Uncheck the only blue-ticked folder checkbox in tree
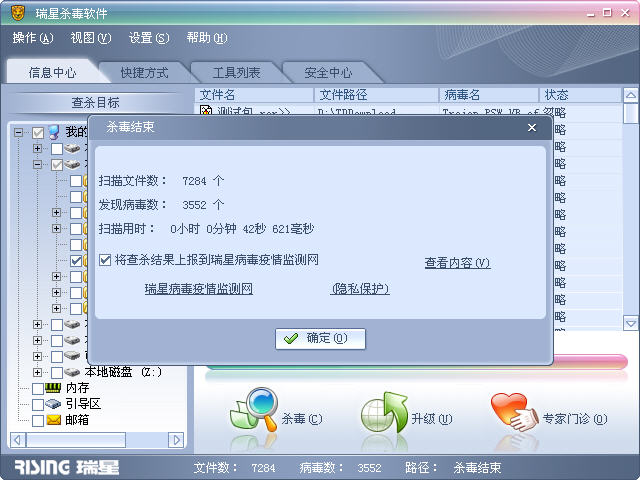640x480 pixels. pyautogui.click(x=76, y=260)
